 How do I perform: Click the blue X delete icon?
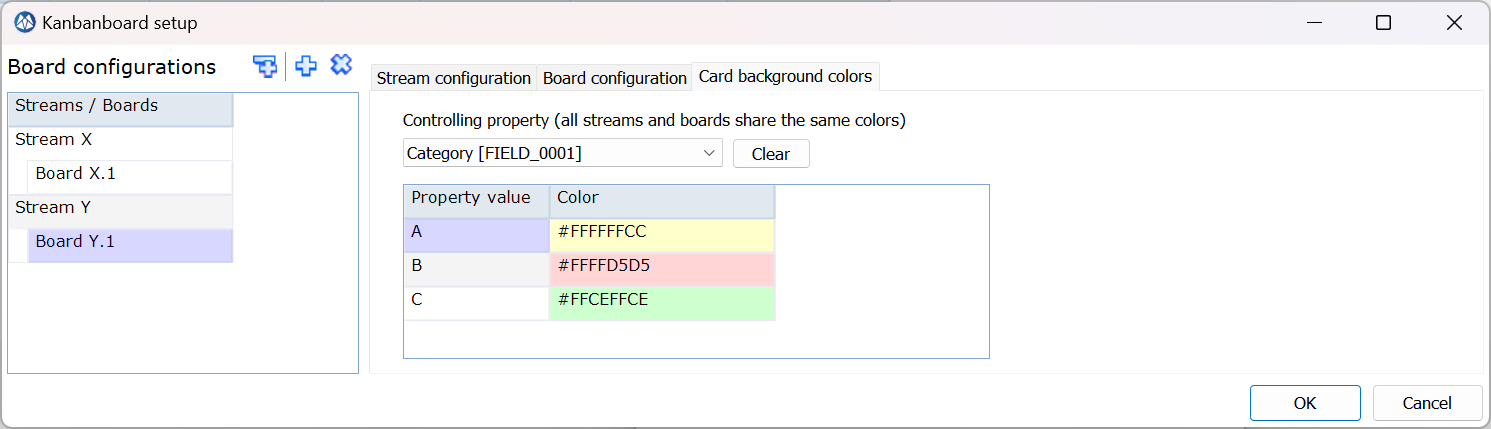[341, 65]
